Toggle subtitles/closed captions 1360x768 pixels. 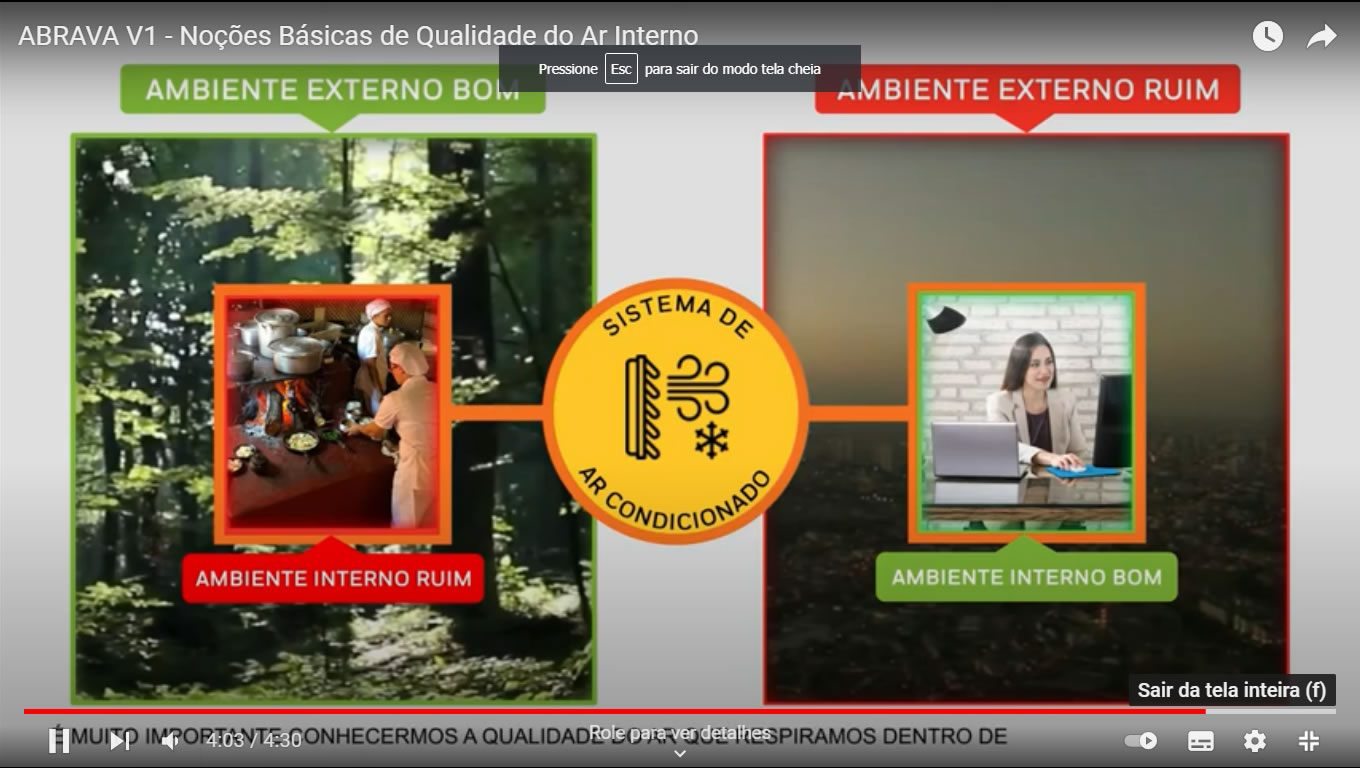[1200, 741]
